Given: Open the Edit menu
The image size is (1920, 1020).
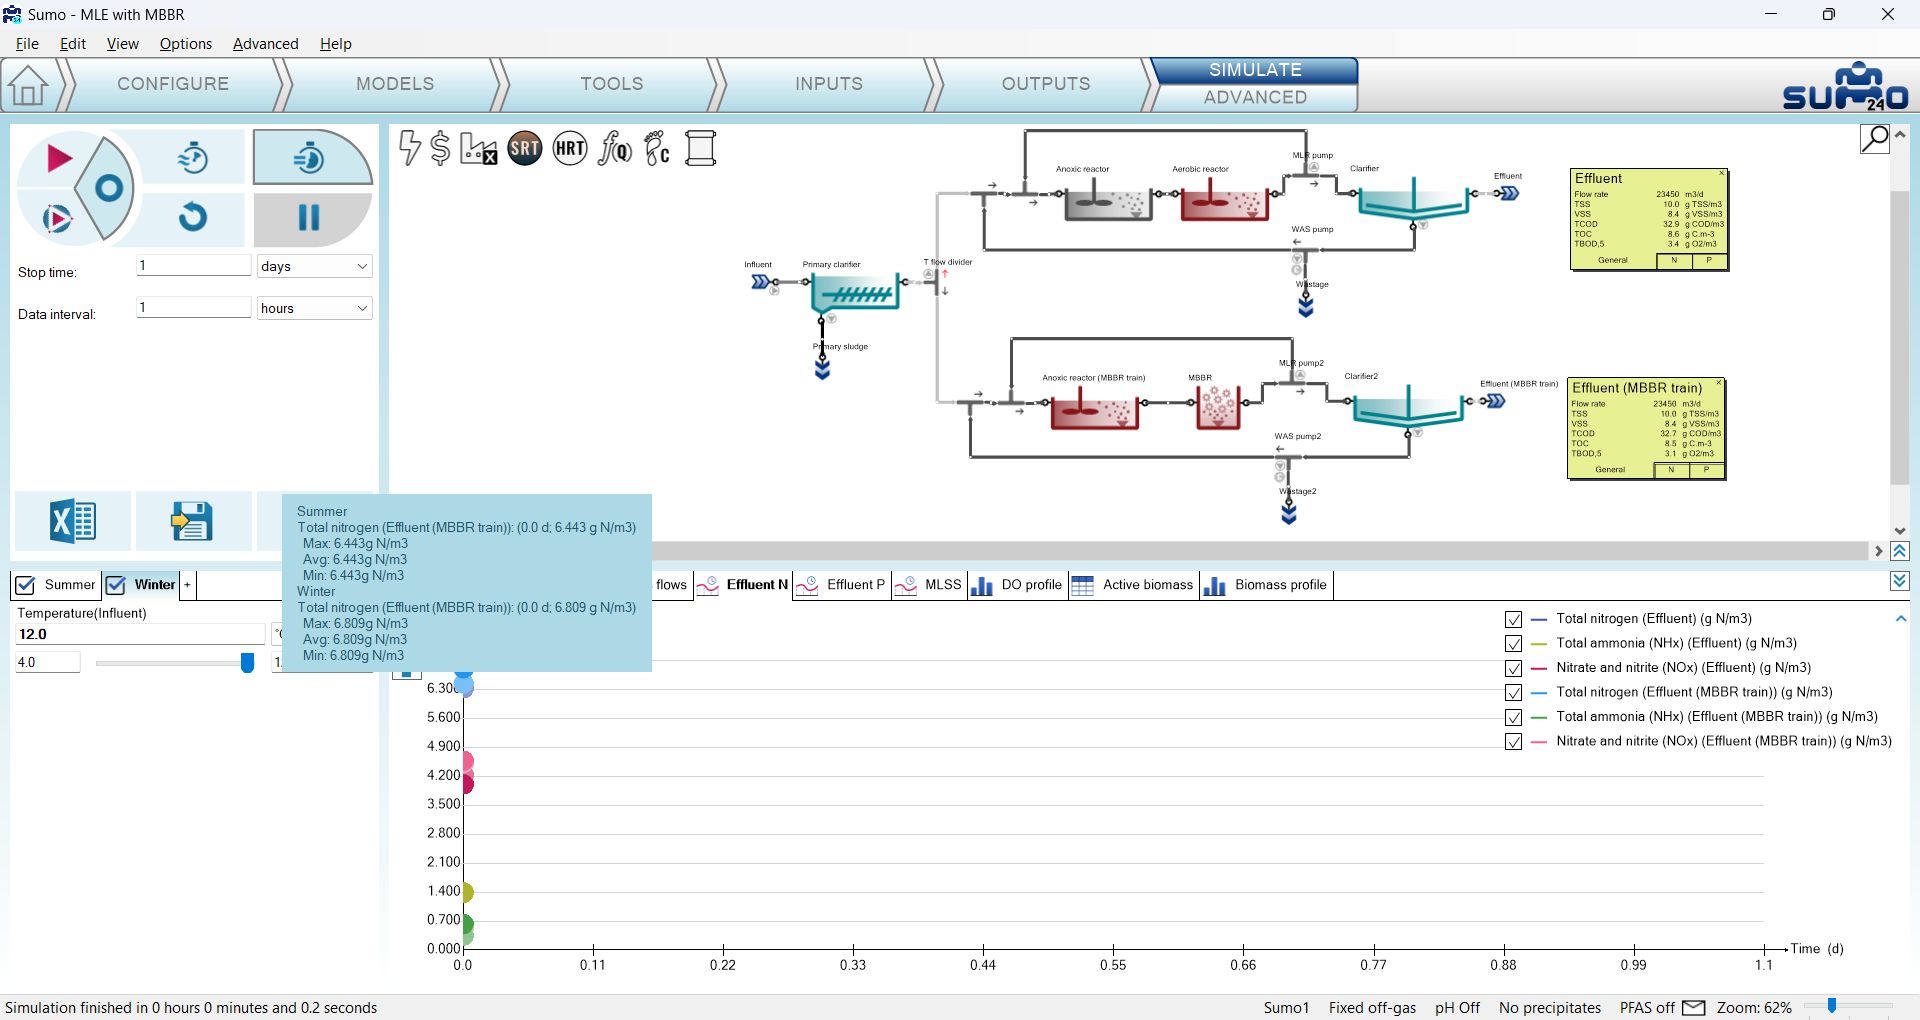Looking at the screenshot, I should tap(73, 44).
